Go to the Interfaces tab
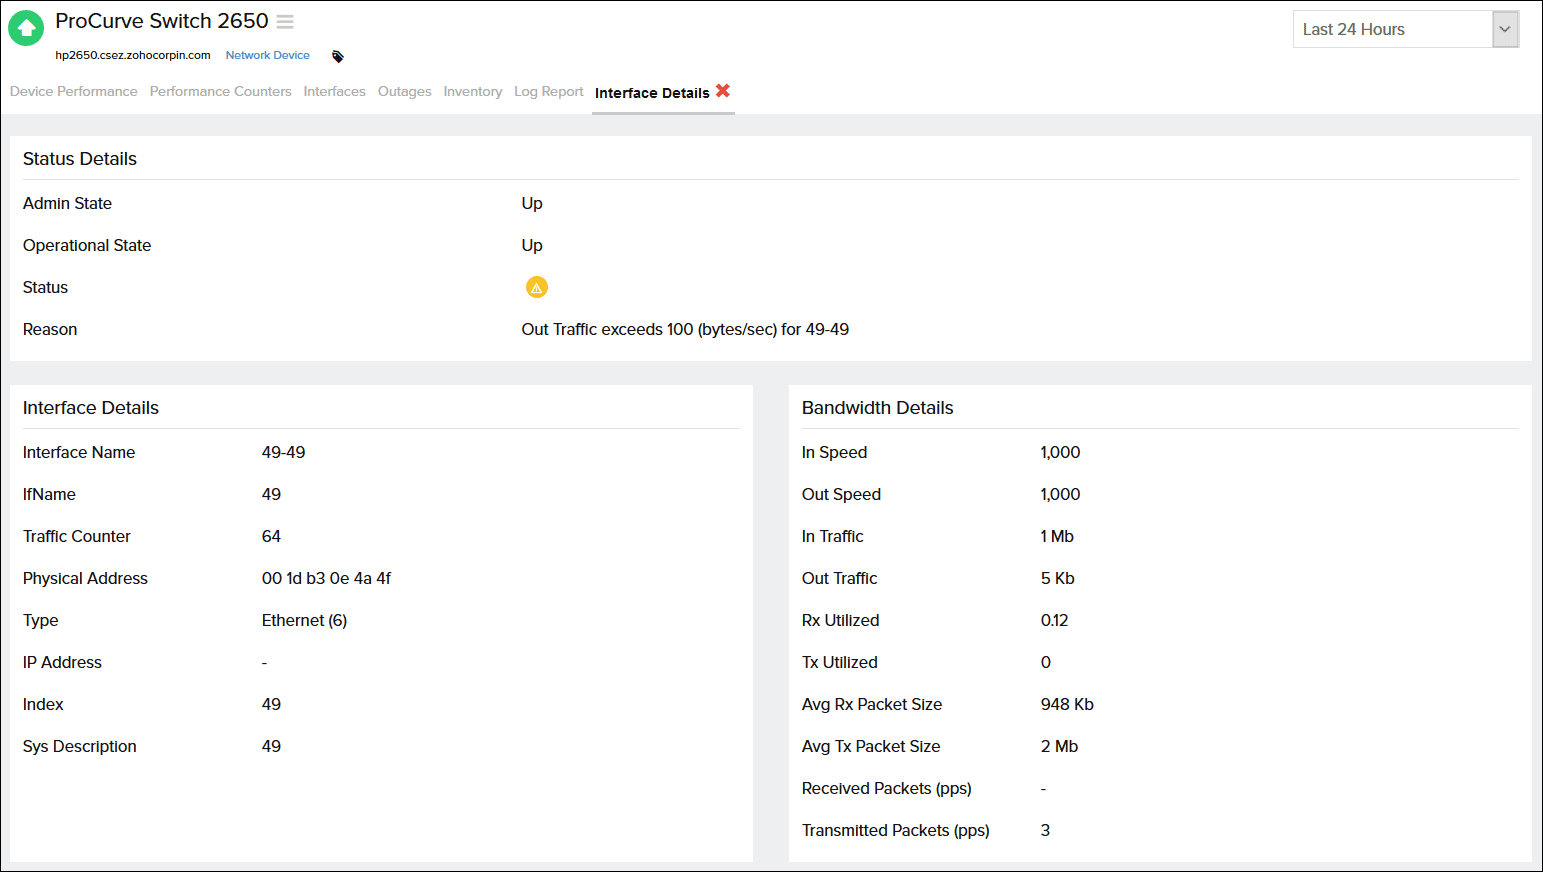Image resolution: width=1543 pixels, height=872 pixels. [334, 92]
